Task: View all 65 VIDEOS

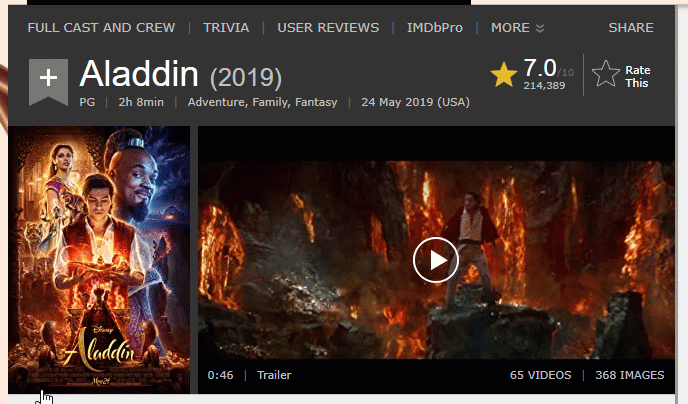Action: (541, 375)
